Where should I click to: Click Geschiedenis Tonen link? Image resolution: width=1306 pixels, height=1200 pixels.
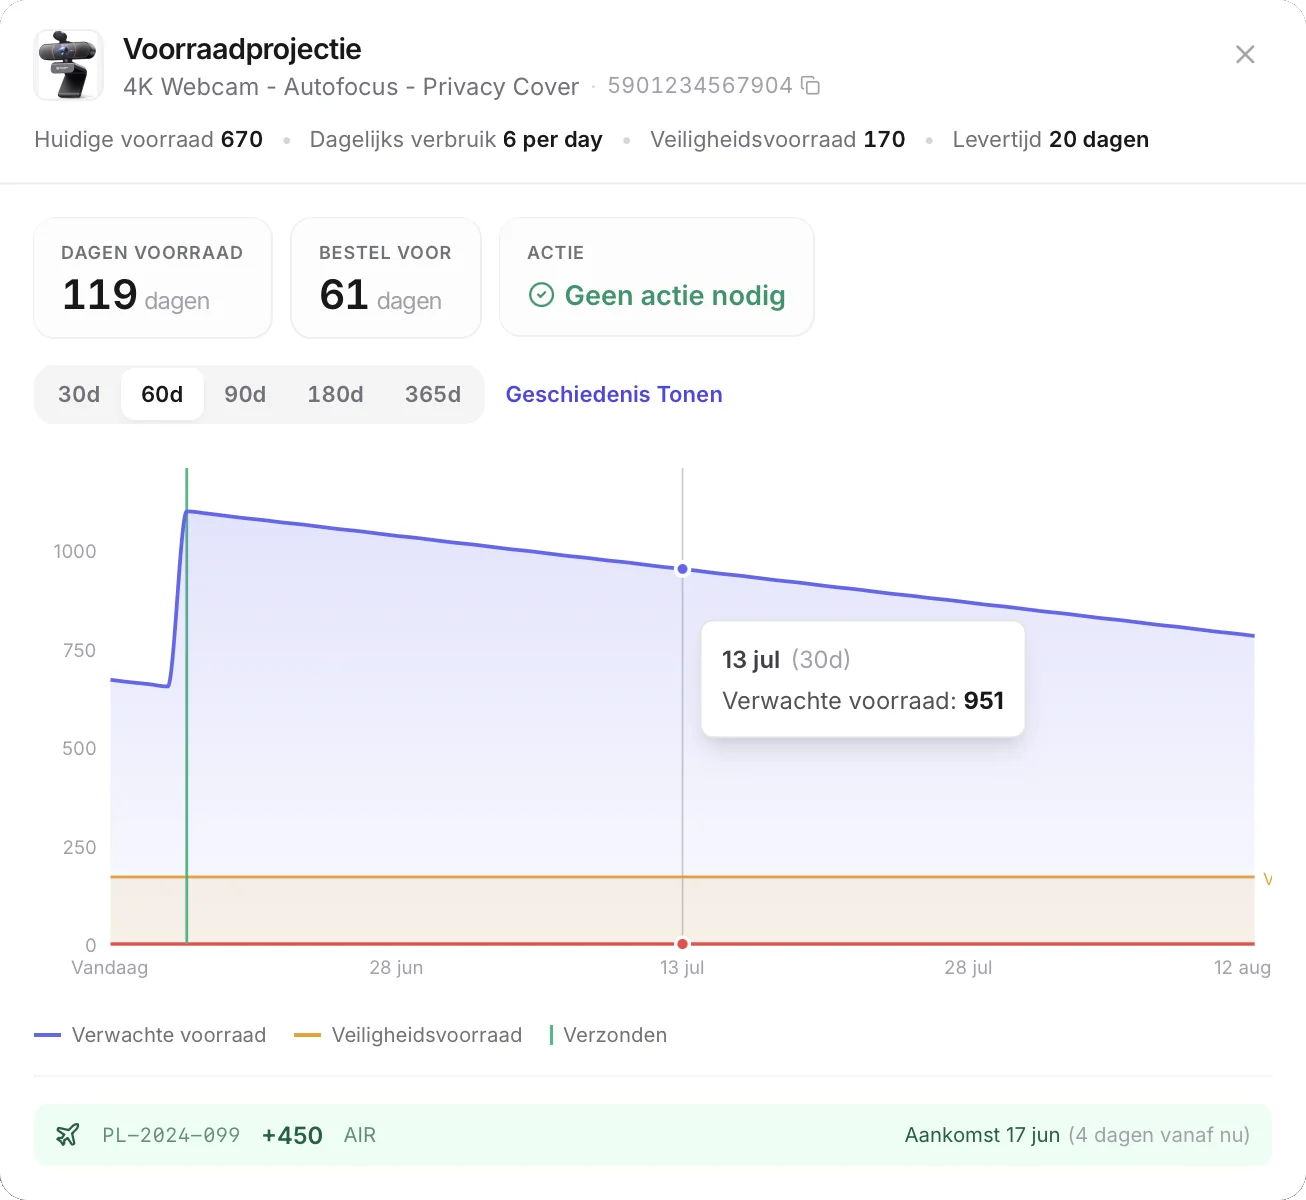(x=614, y=394)
